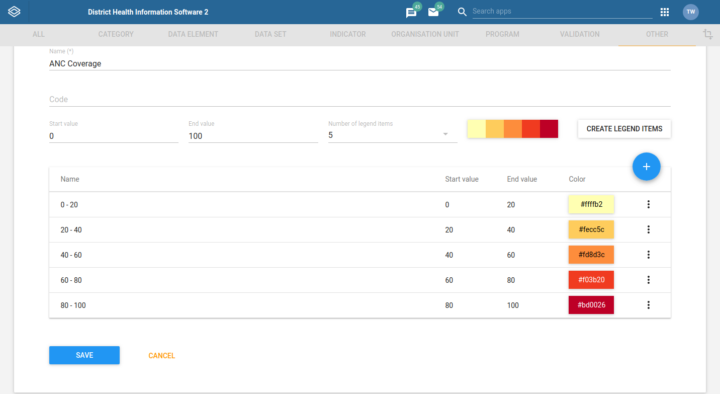
Task: Switch to the CATEGORY tab
Action: (x=116, y=34)
